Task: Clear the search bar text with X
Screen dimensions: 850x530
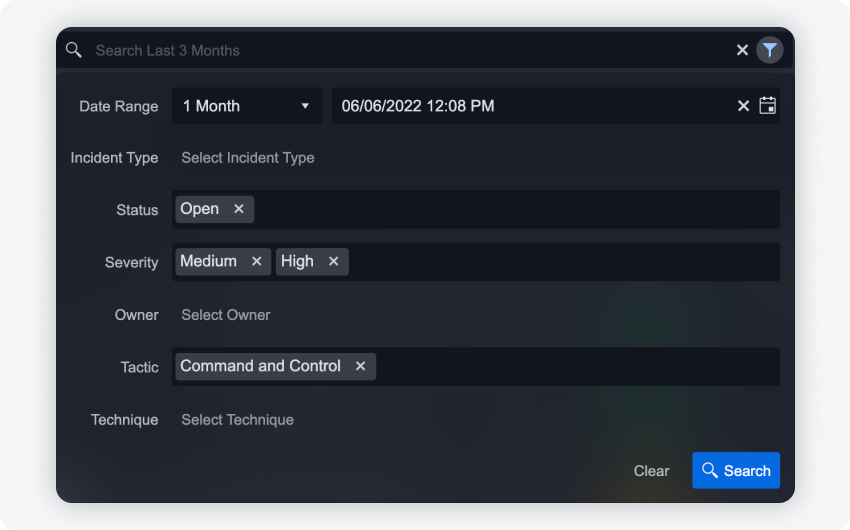Action: (x=742, y=50)
